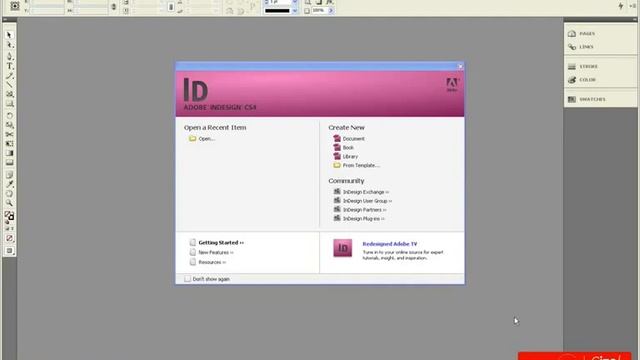This screenshot has width=640, height=360.
Task: Select the Direct Selection tool
Action: click(9, 45)
